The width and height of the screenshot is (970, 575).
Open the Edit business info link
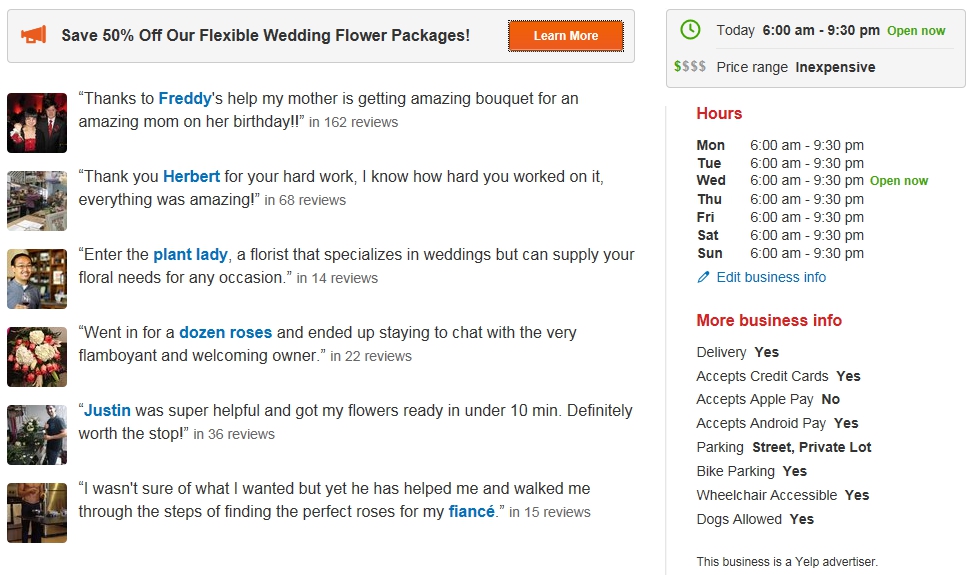click(771, 277)
